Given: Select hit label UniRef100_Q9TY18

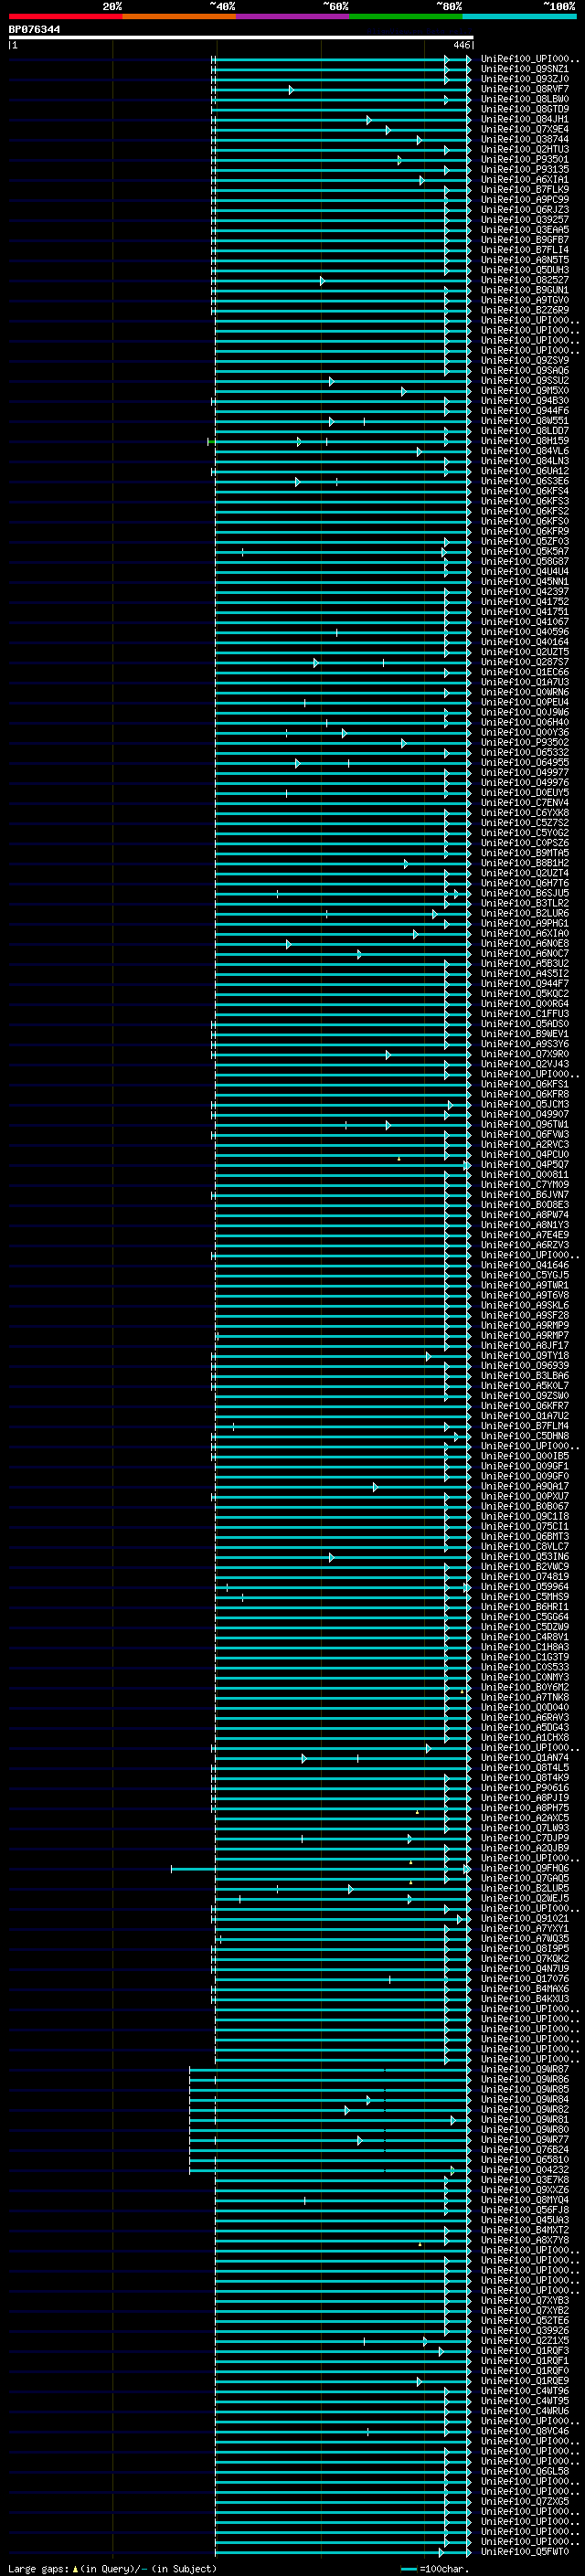Looking at the screenshot, I should coord(524,1356).
